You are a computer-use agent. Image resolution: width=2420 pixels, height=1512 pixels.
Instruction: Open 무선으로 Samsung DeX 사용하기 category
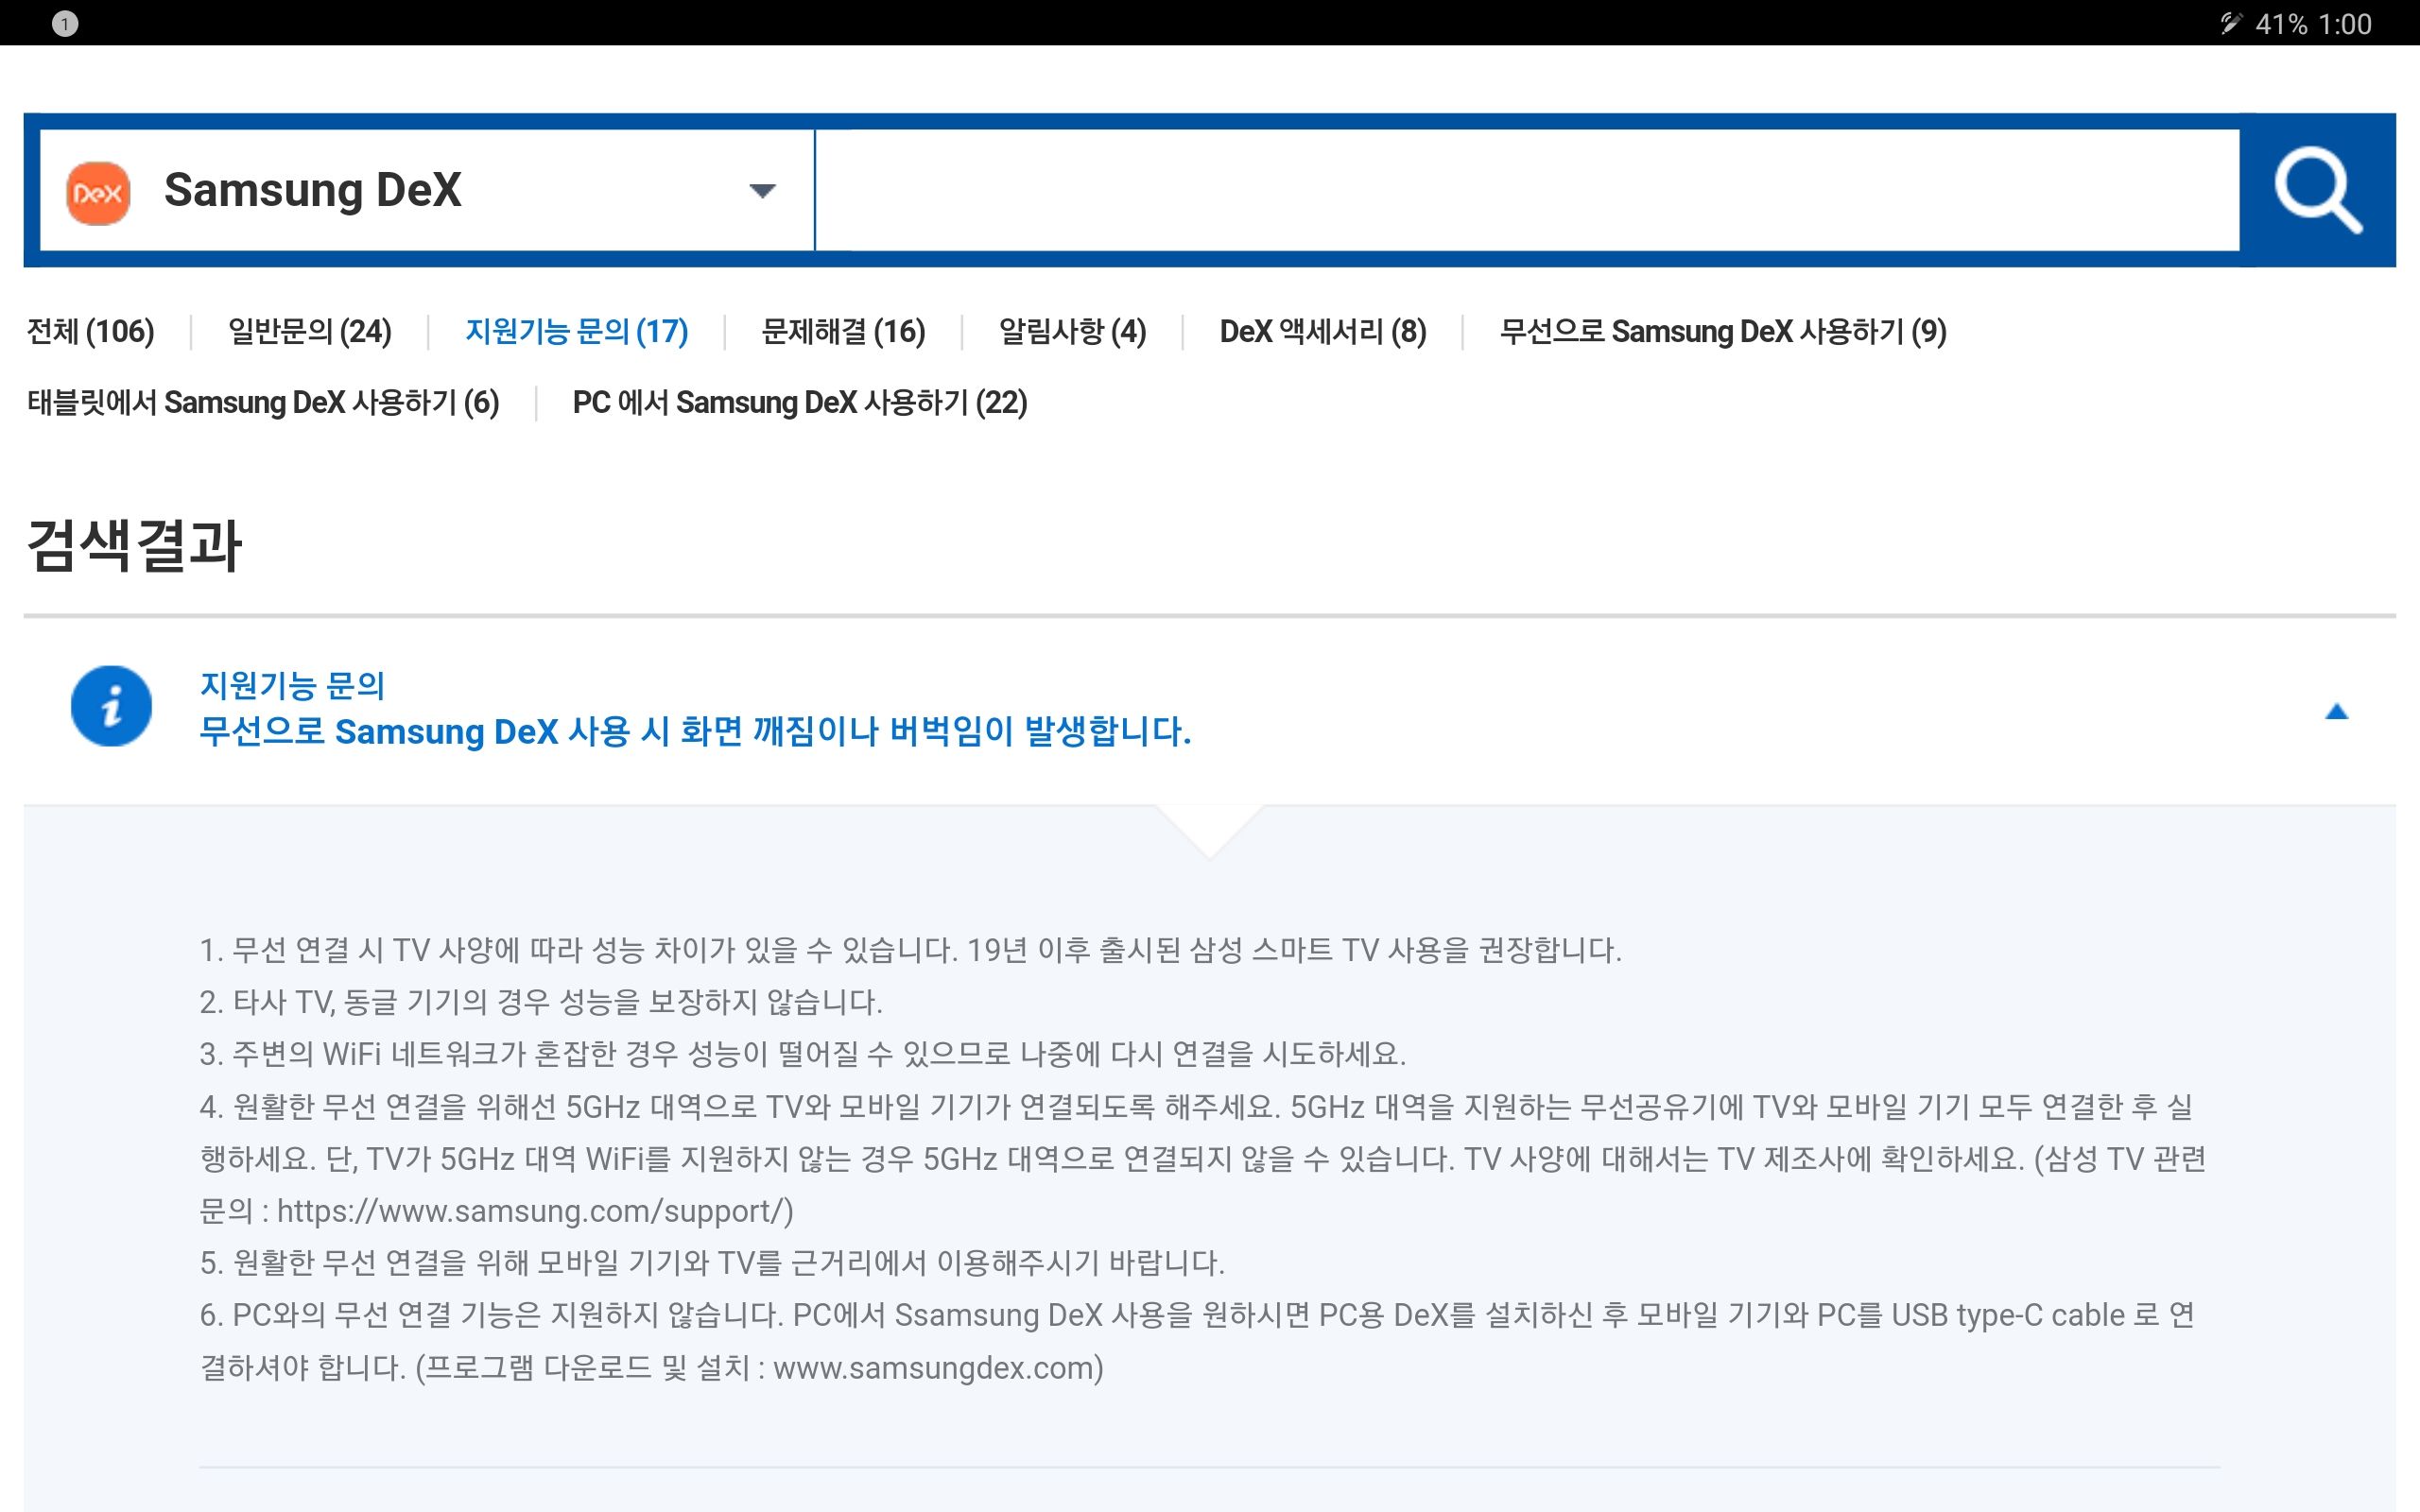[1722, 331]
